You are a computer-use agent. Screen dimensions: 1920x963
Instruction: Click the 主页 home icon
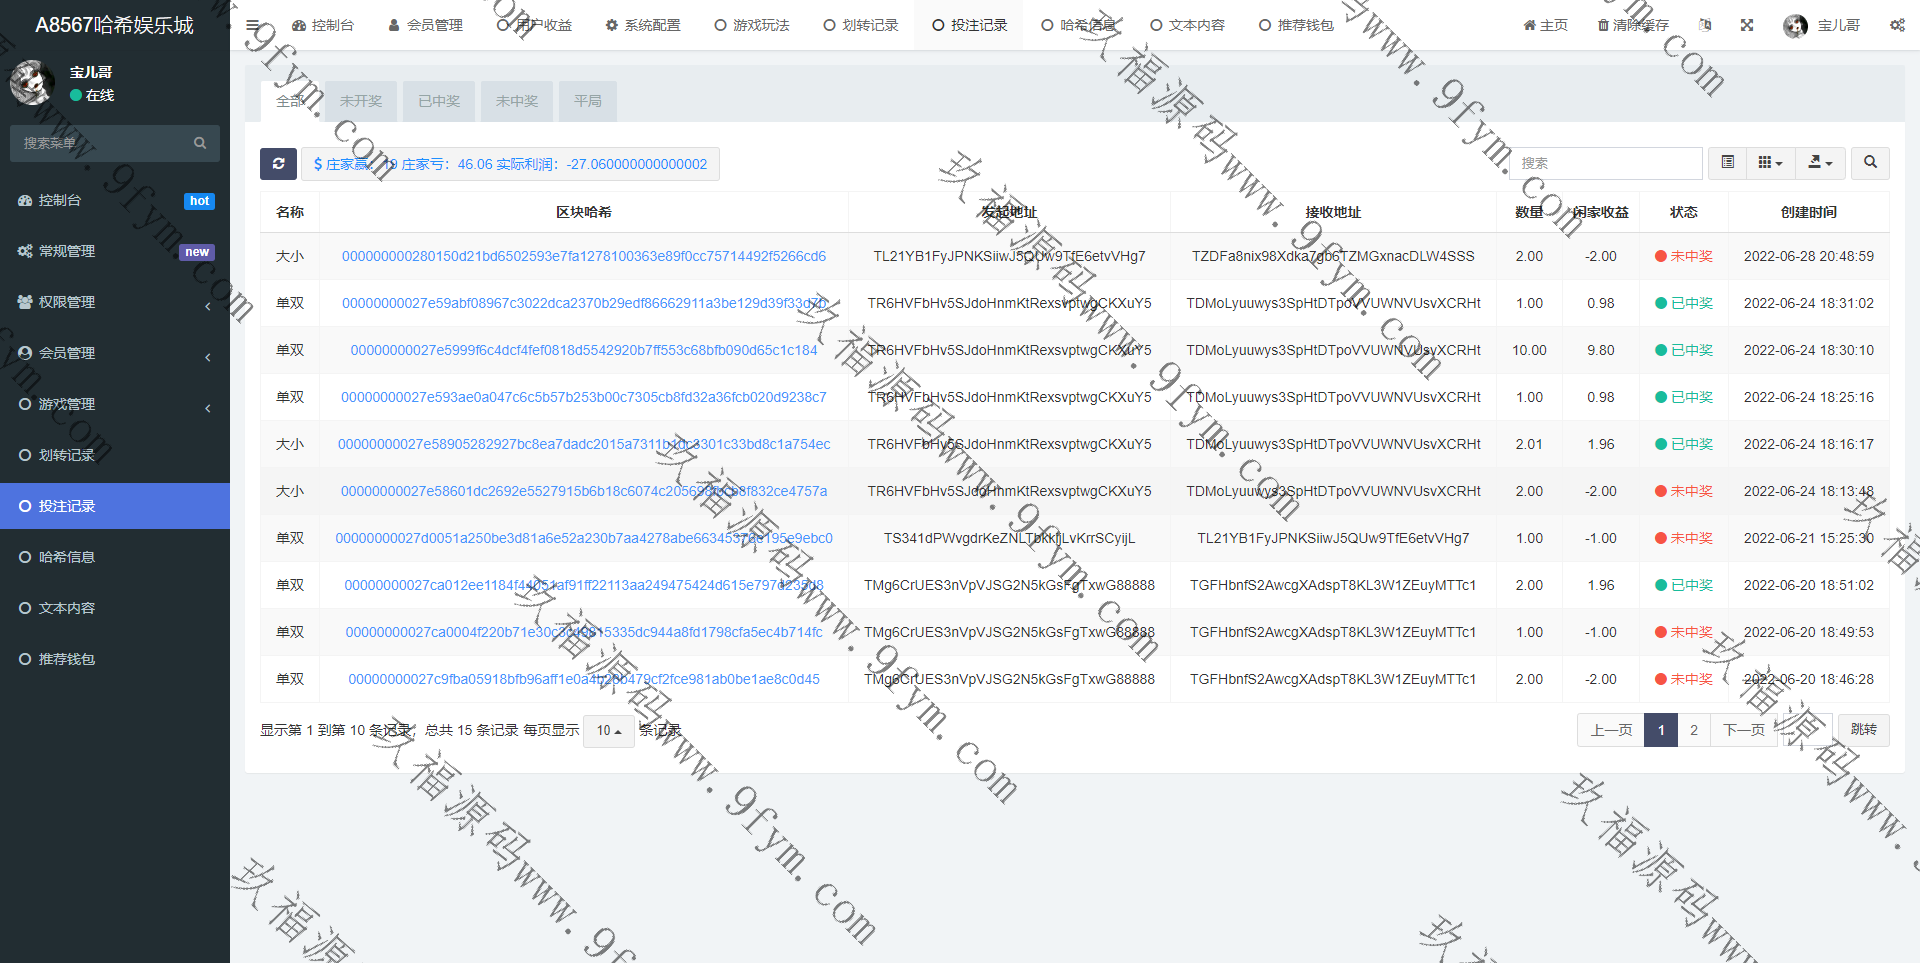click(1529, 25)
